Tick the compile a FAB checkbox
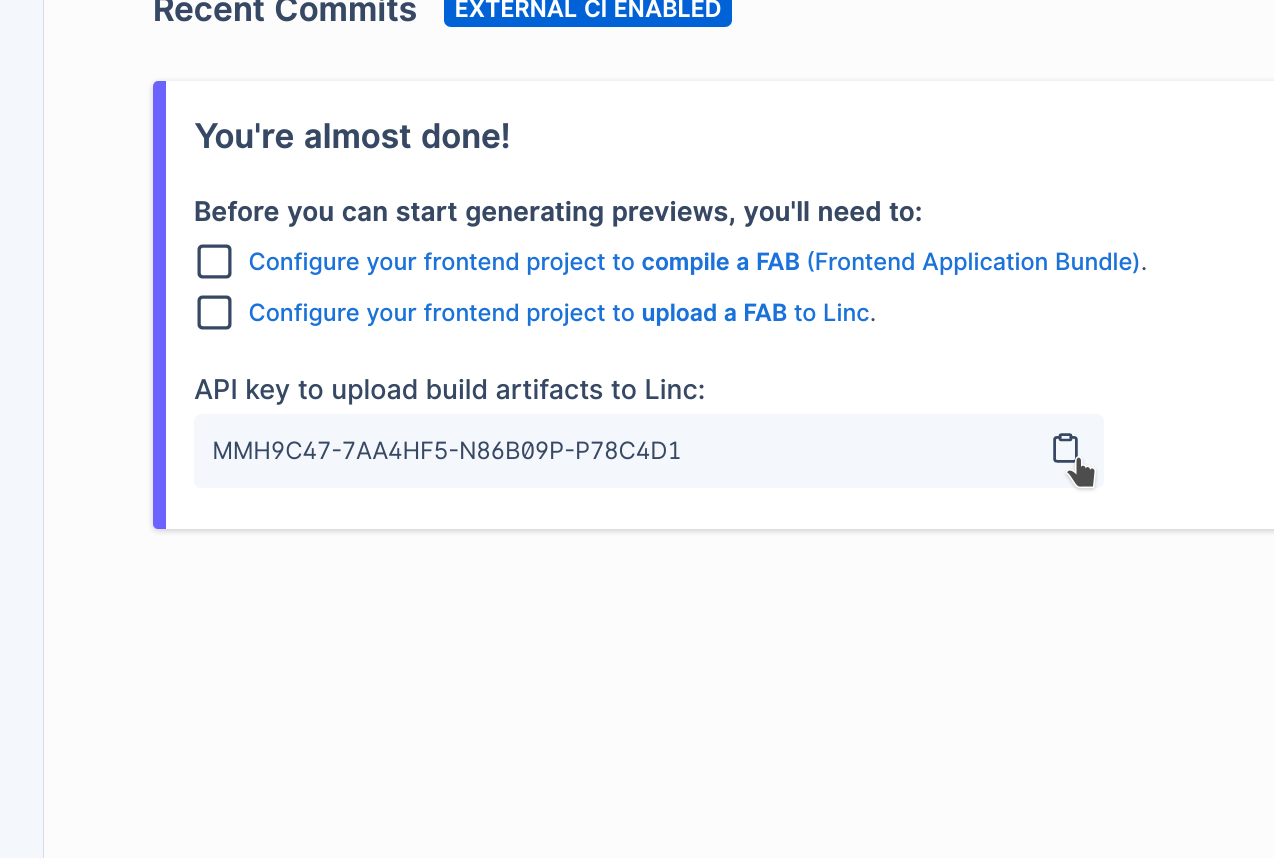The width and height of the screenshot is (1274, 858). click(215, 262)
